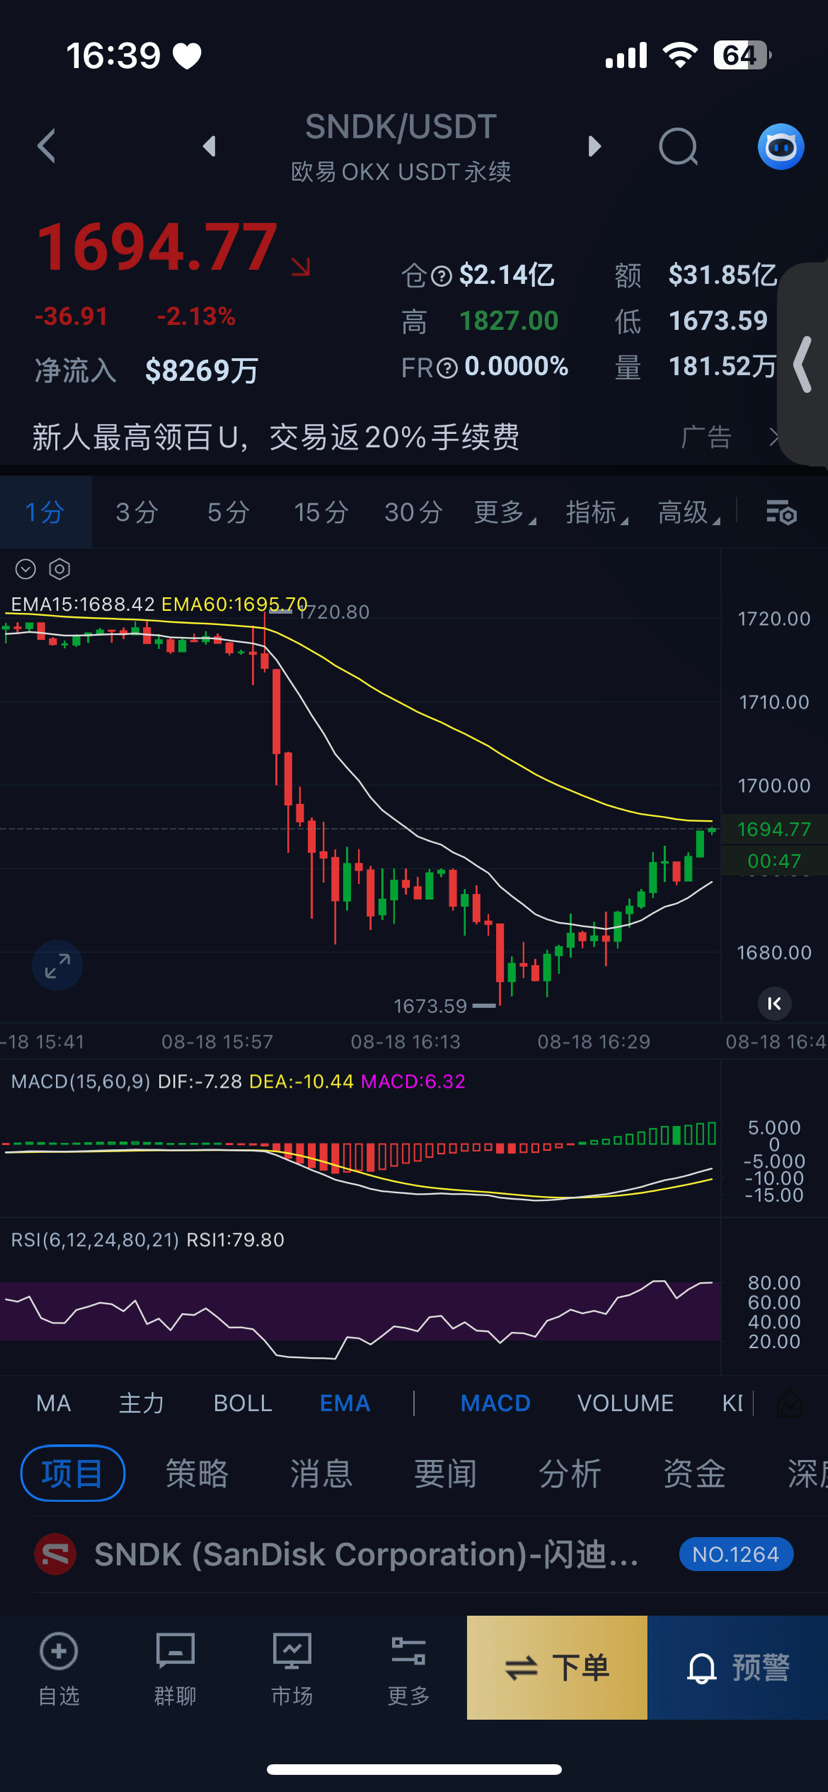Image resolution: width=828 pixels, height=1792 pixels.
Task: Tap the MACD(15,60,9) indicator legend
Action: coord(82,1081)
